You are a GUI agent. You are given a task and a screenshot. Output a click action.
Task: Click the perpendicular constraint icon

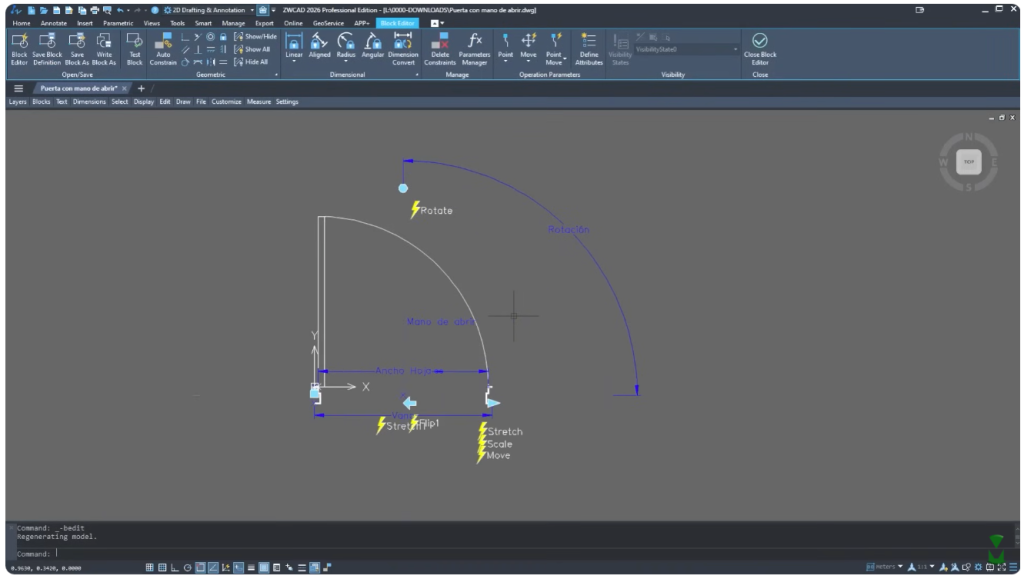tap(198, 50)
